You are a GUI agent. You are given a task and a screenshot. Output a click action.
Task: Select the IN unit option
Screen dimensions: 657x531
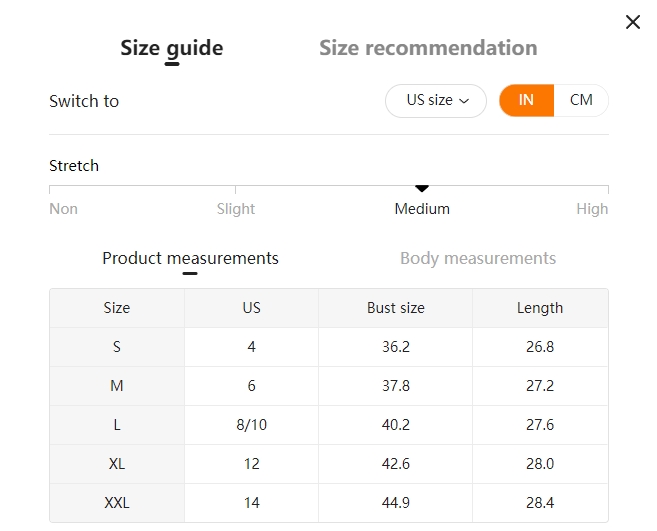click(526, 101)
